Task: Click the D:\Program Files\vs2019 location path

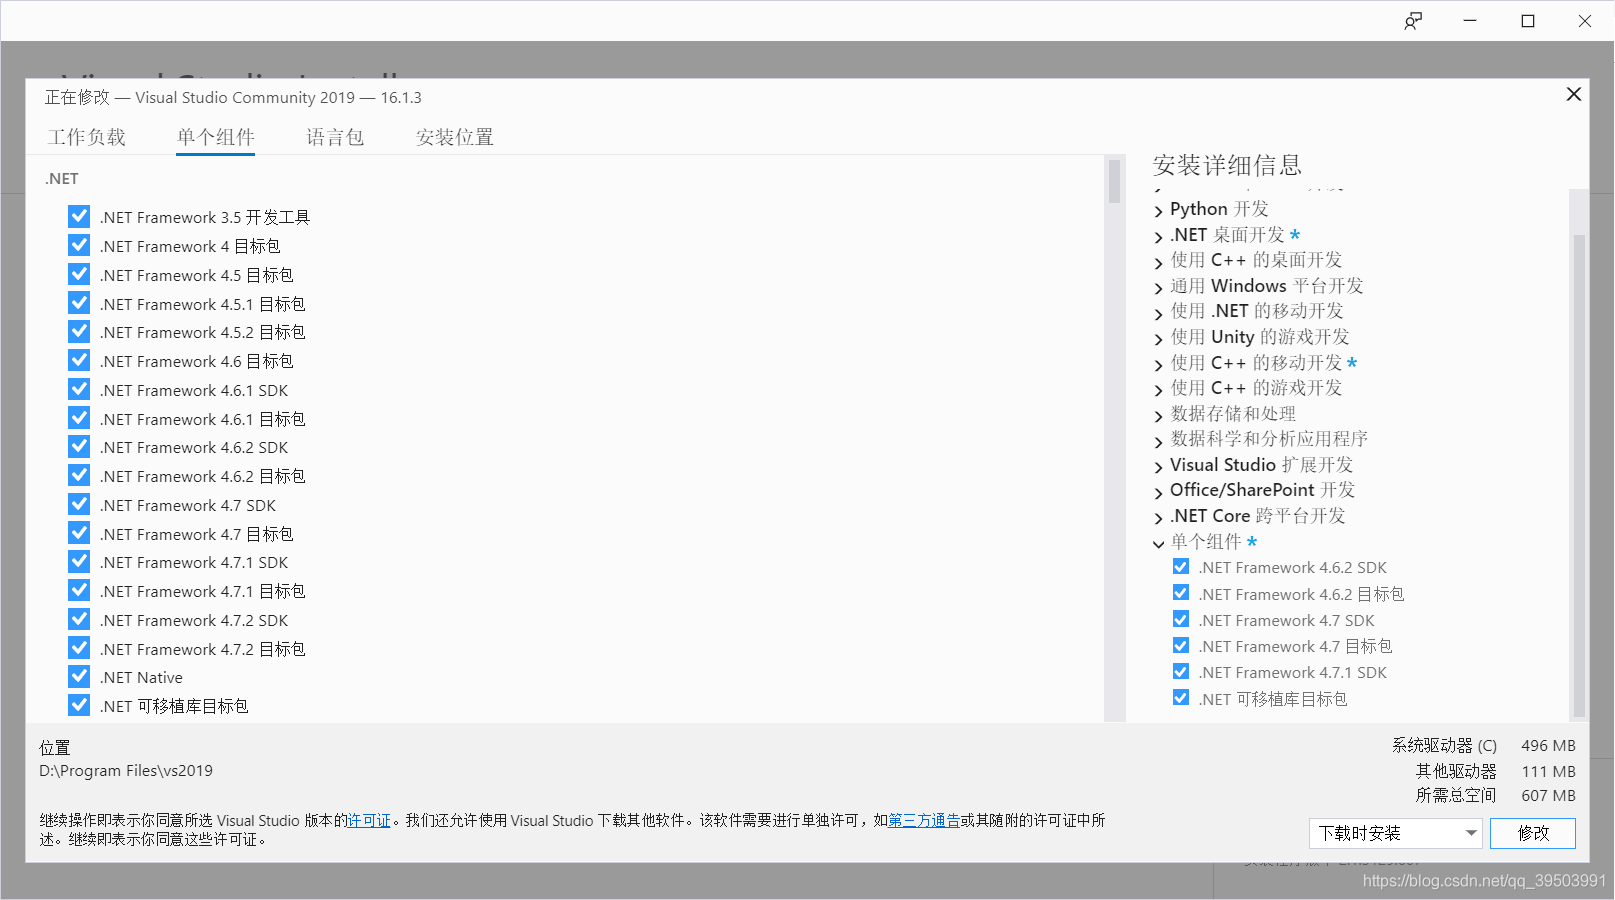Action: tap(126, 770)
